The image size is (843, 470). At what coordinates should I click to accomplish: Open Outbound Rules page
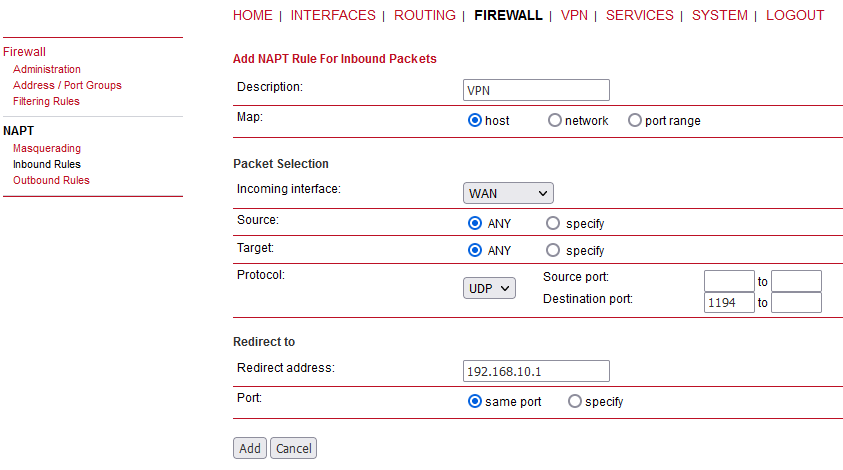click(x=51, y=180)
